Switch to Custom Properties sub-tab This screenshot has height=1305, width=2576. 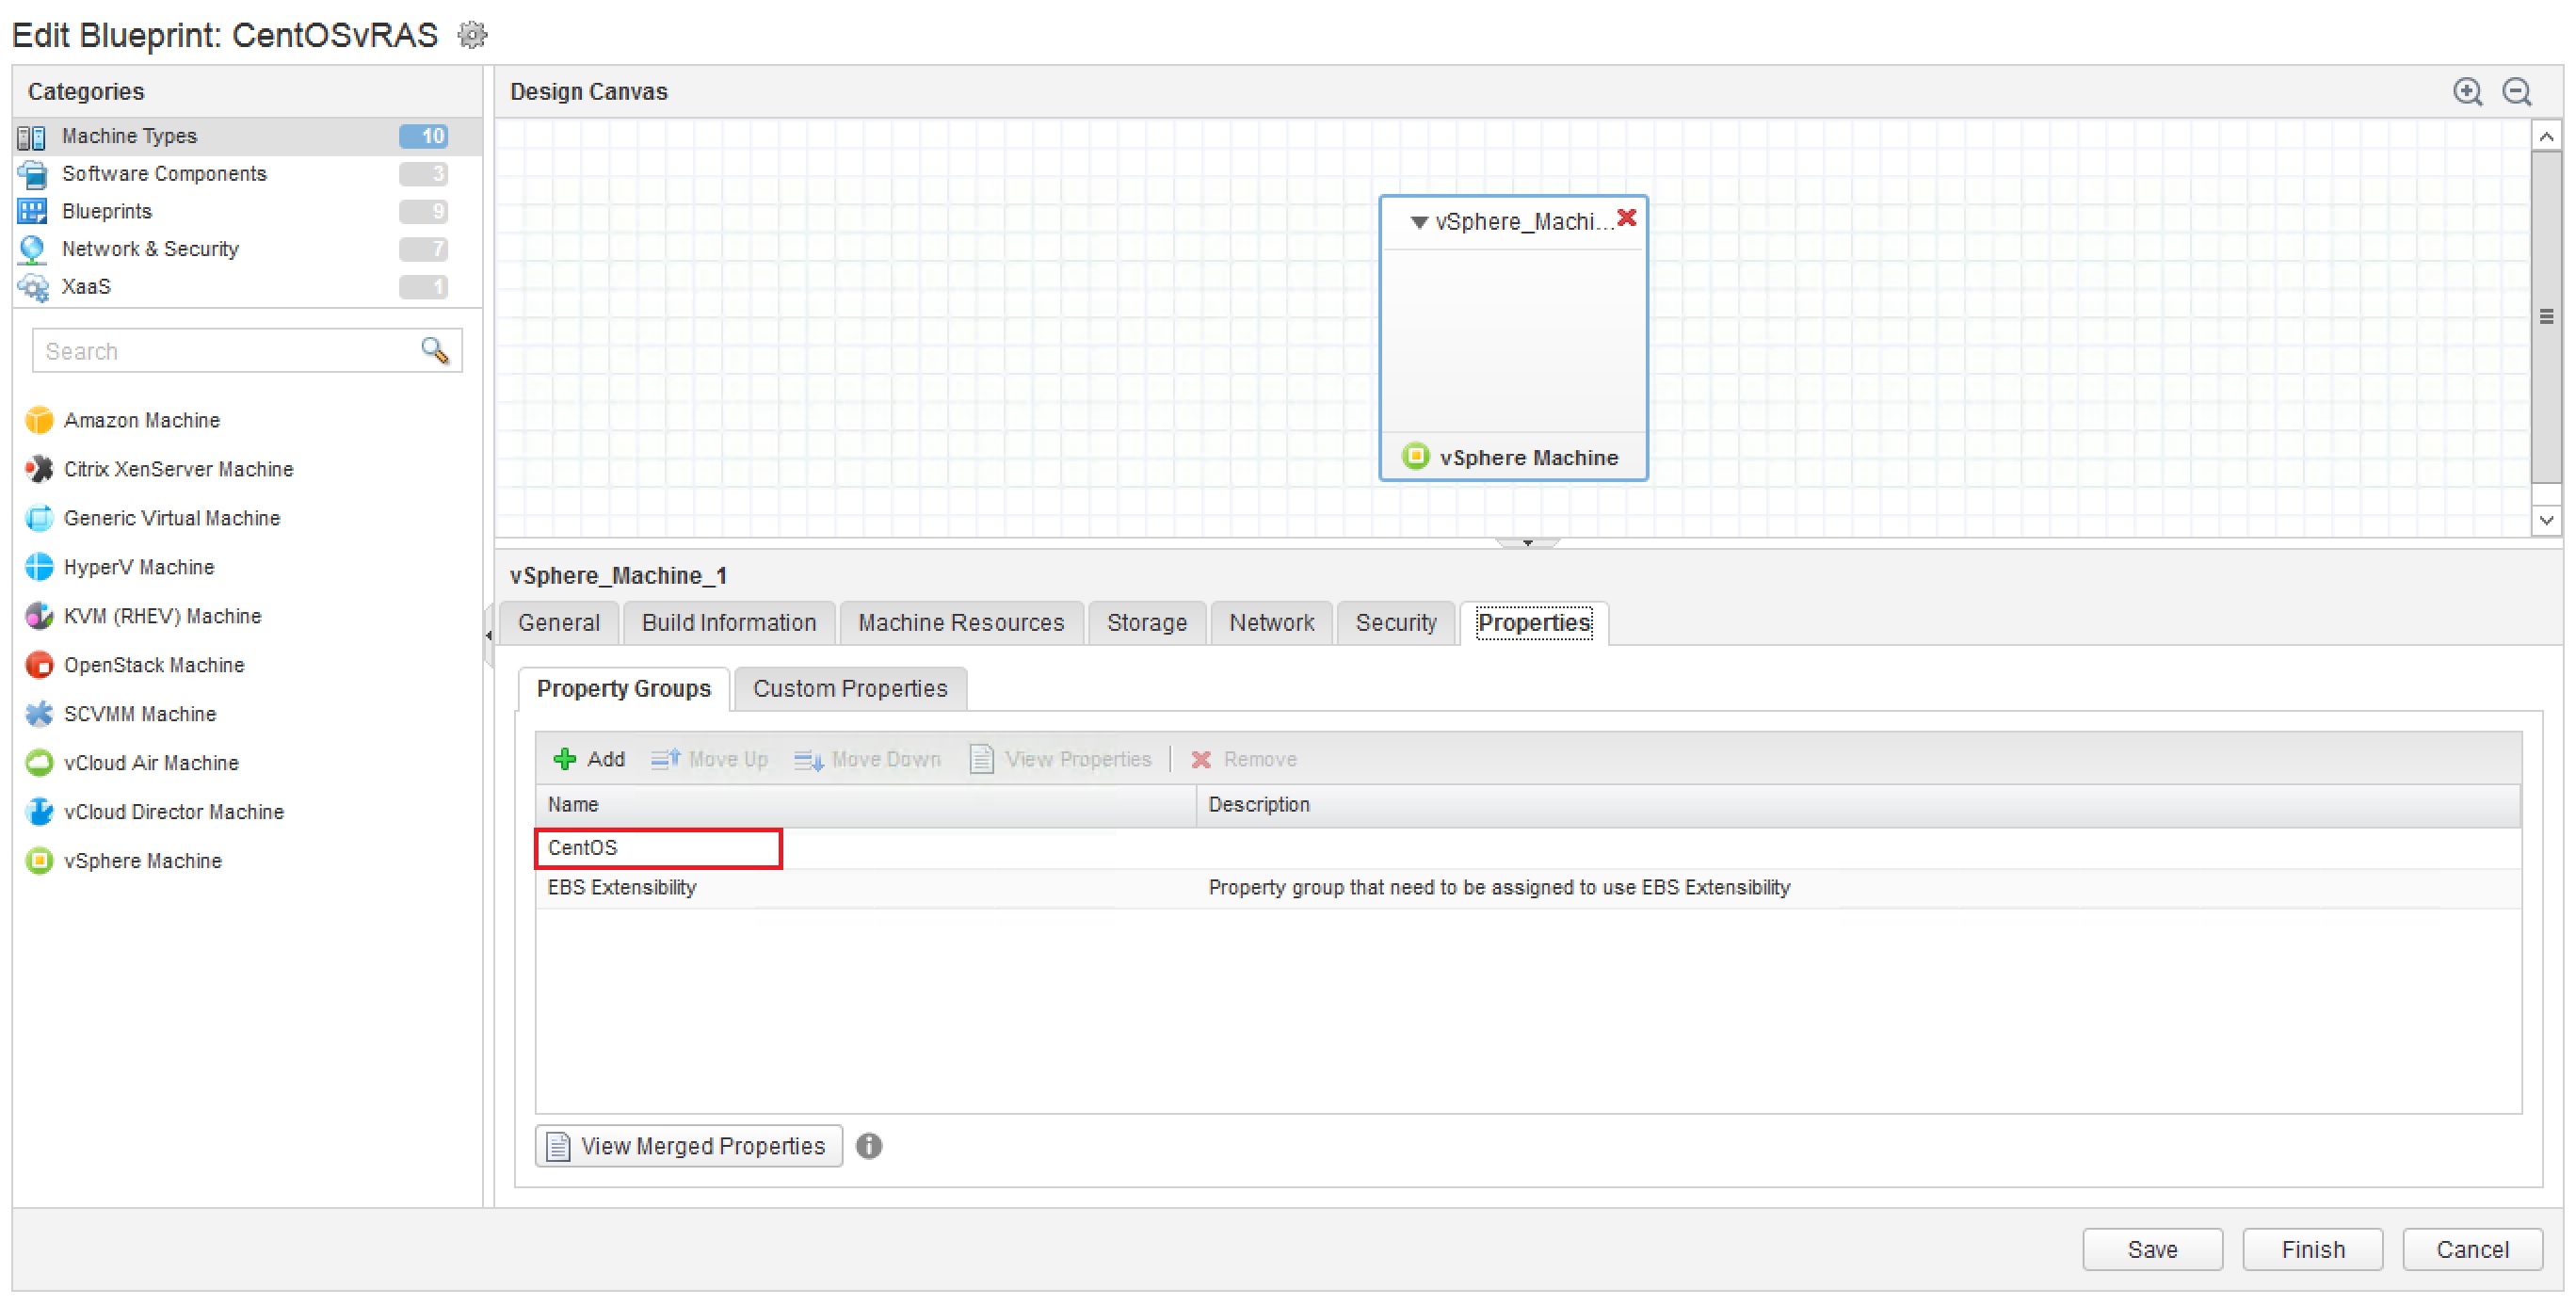(850, 689)
